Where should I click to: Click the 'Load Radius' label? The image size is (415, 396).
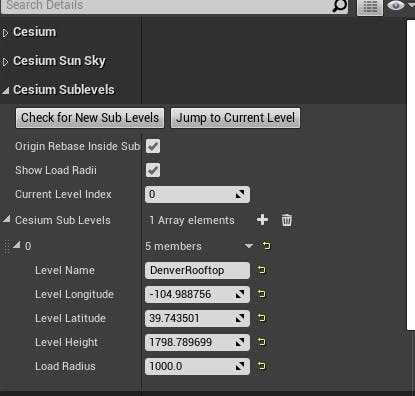65,366
